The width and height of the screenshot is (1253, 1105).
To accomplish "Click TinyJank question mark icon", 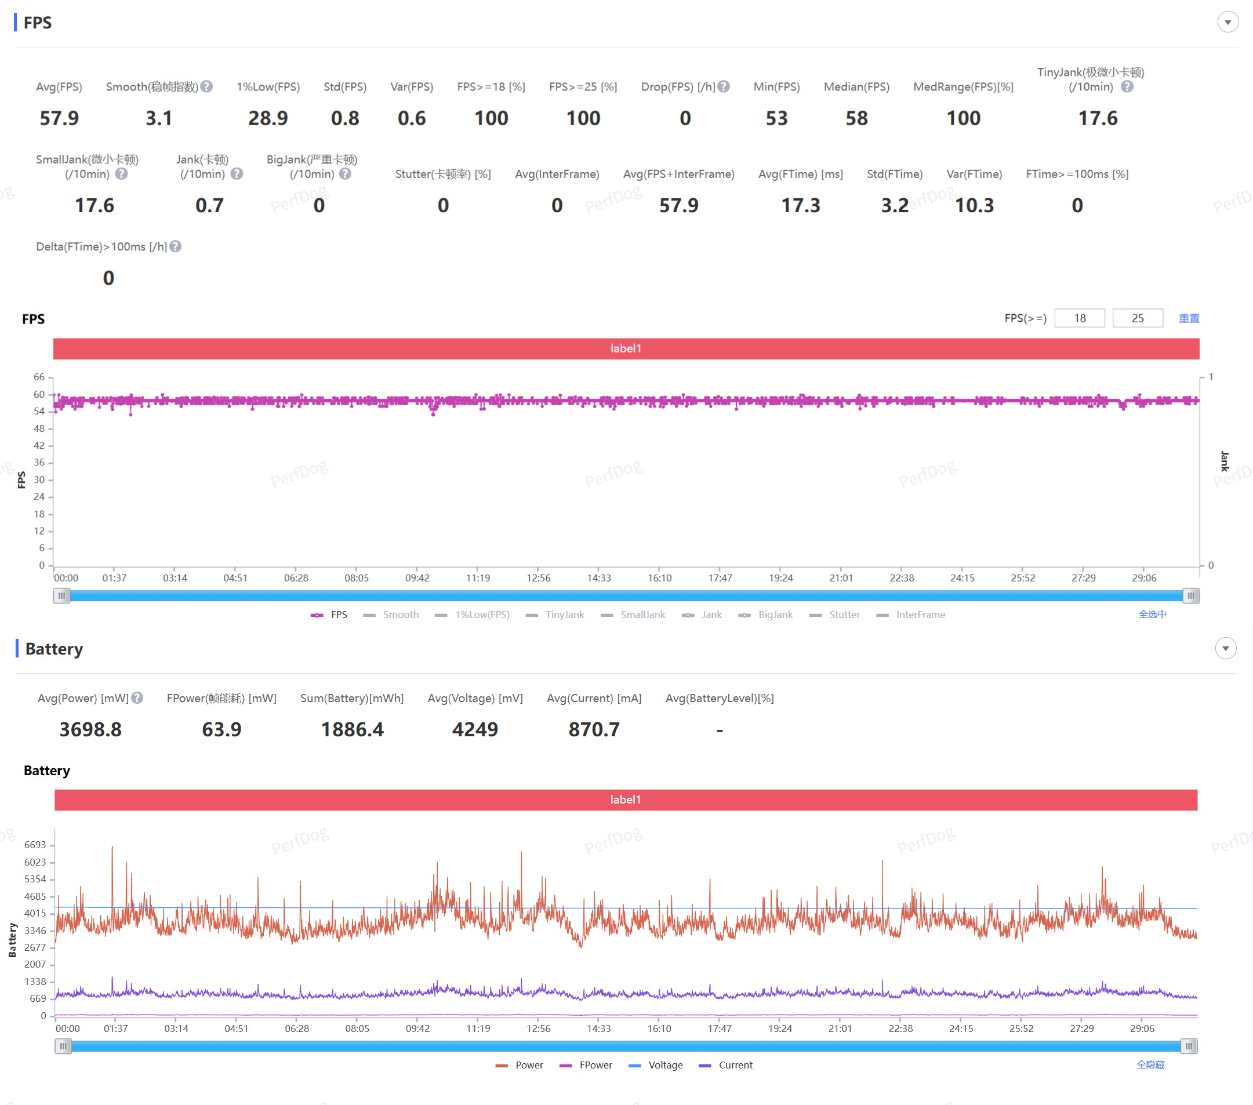I will tap(1127, 87).
